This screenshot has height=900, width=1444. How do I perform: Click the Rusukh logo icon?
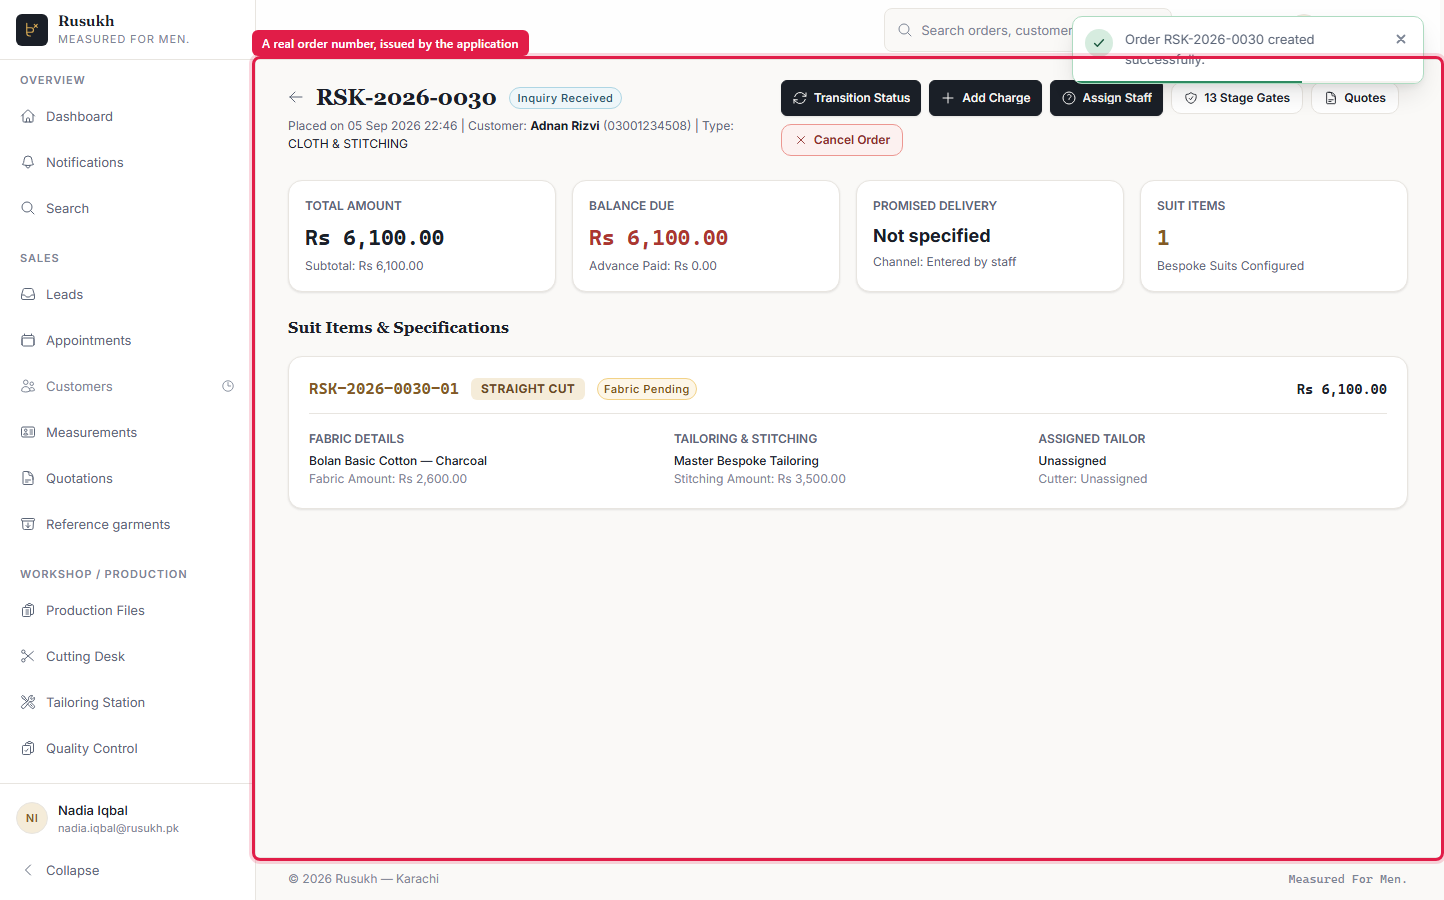[32, 30]
